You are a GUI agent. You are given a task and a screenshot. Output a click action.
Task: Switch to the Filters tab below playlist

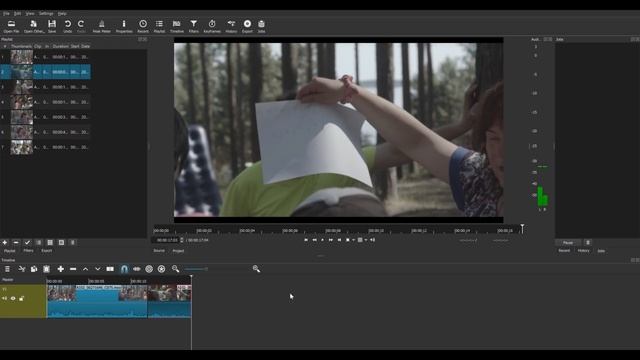pos(28,251)
